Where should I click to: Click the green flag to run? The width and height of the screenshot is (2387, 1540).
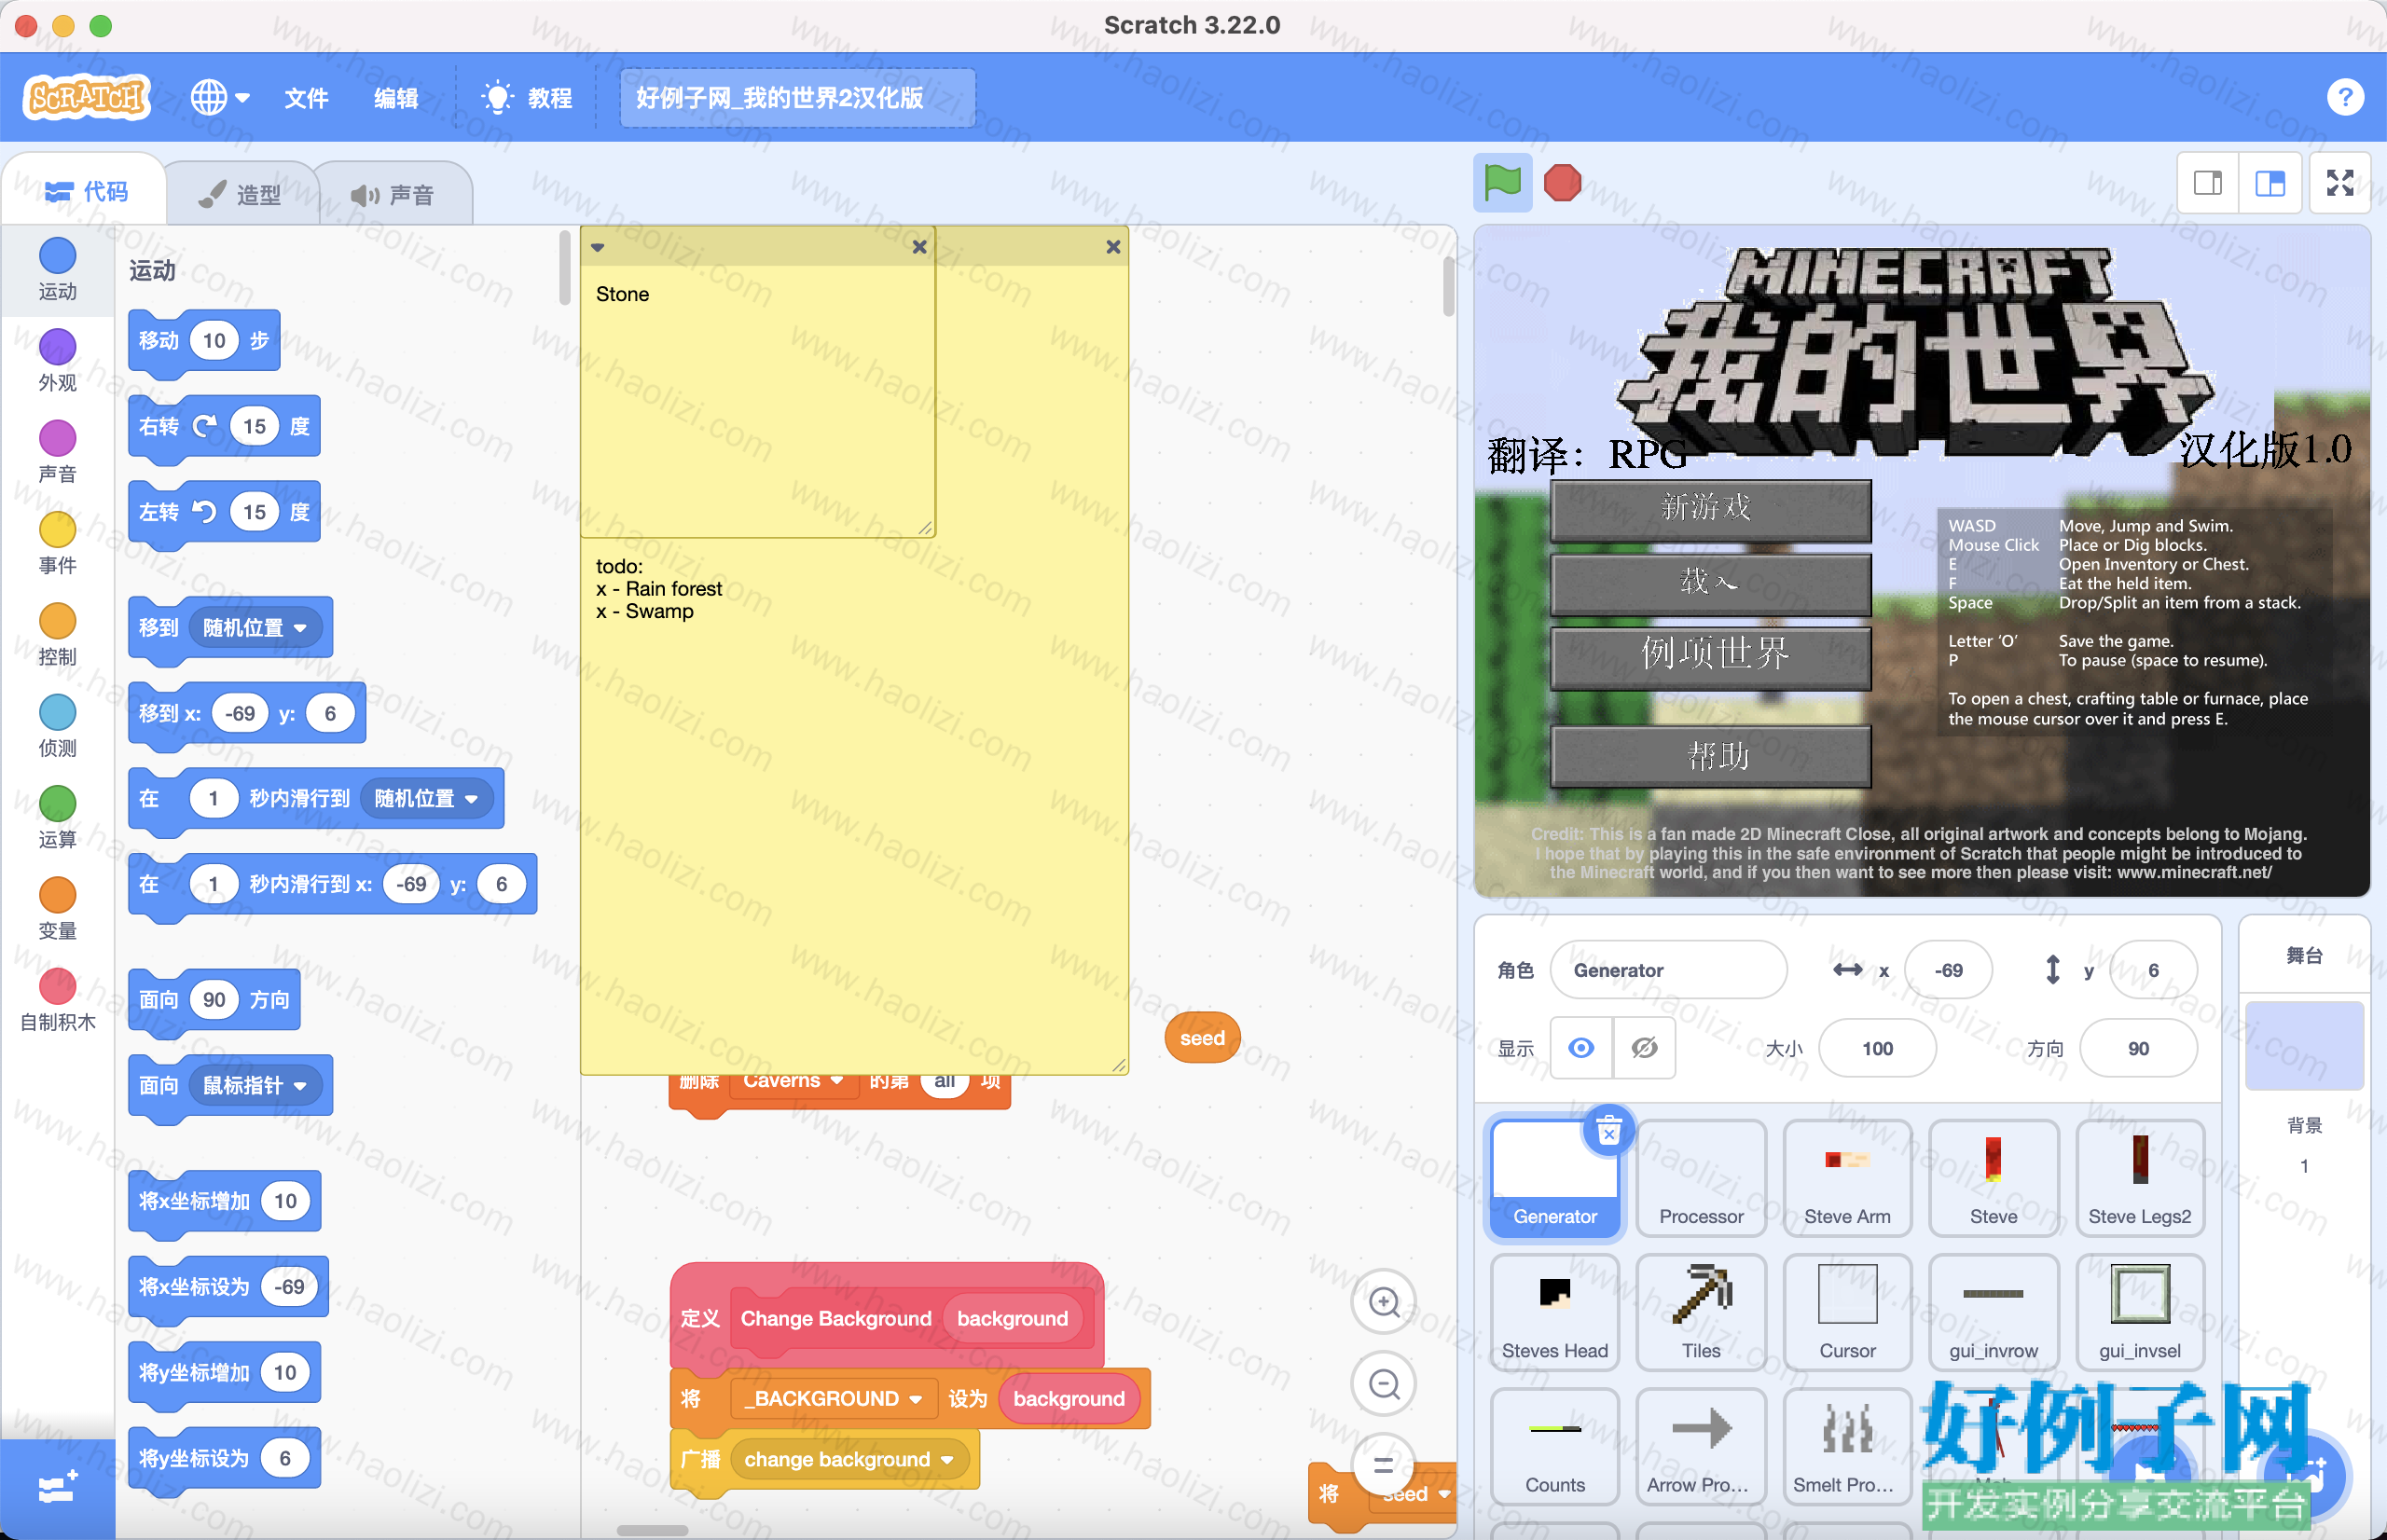1502,183
